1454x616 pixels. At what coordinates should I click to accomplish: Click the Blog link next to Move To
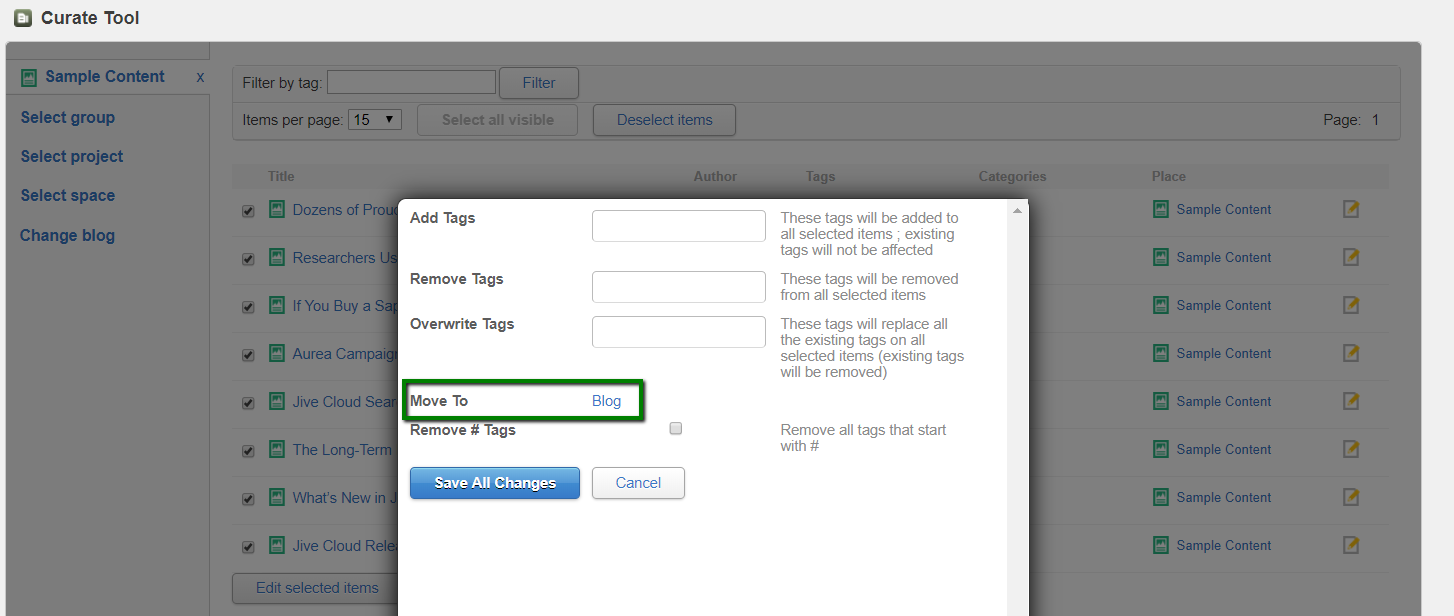point(606,401)
